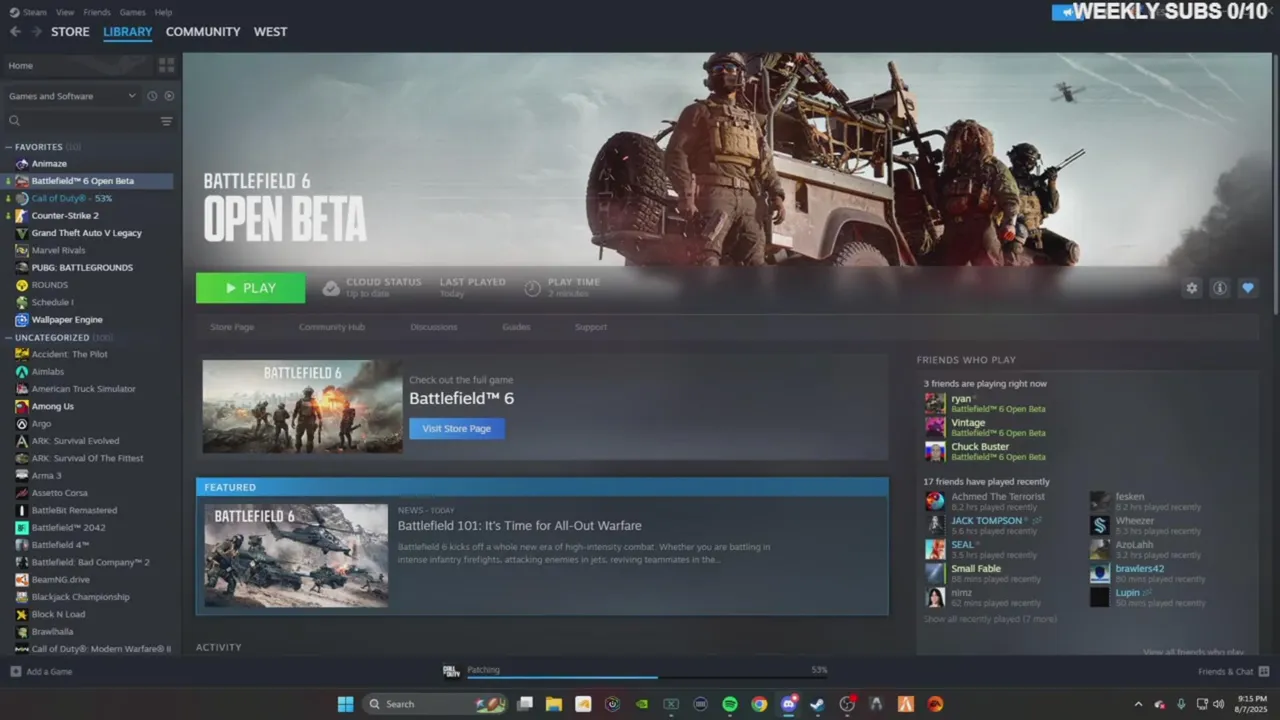Viewport: 1280px width, 720px height.
Task: Open Chrome from the taskbar
Action: tap(759, 704)
